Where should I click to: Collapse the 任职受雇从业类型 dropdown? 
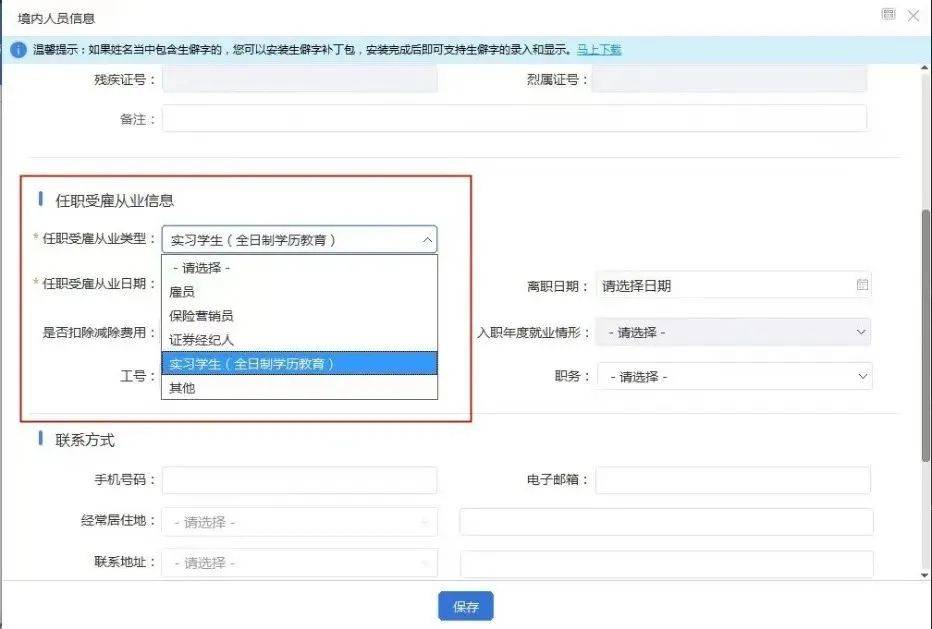click(x=428, y=240)
